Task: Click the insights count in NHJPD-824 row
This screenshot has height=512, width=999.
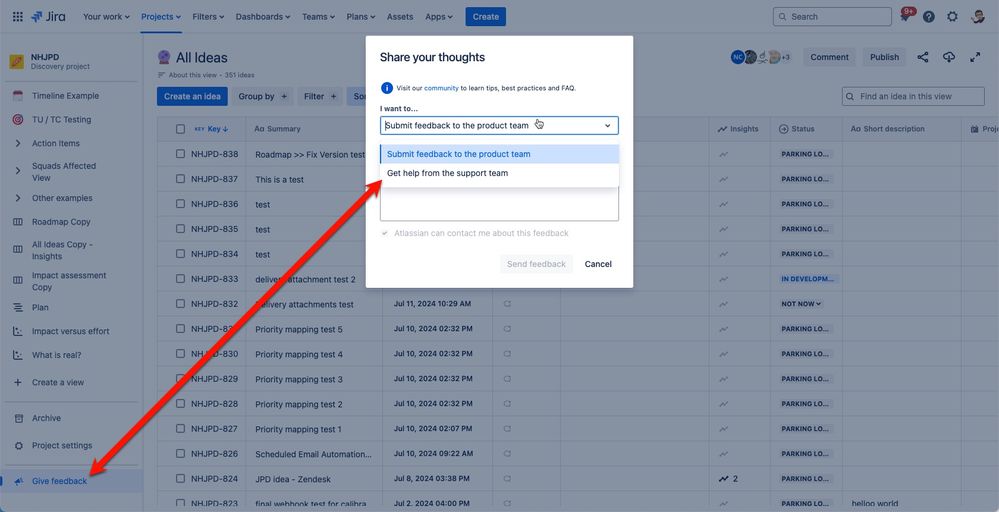Action: point(728,479)
